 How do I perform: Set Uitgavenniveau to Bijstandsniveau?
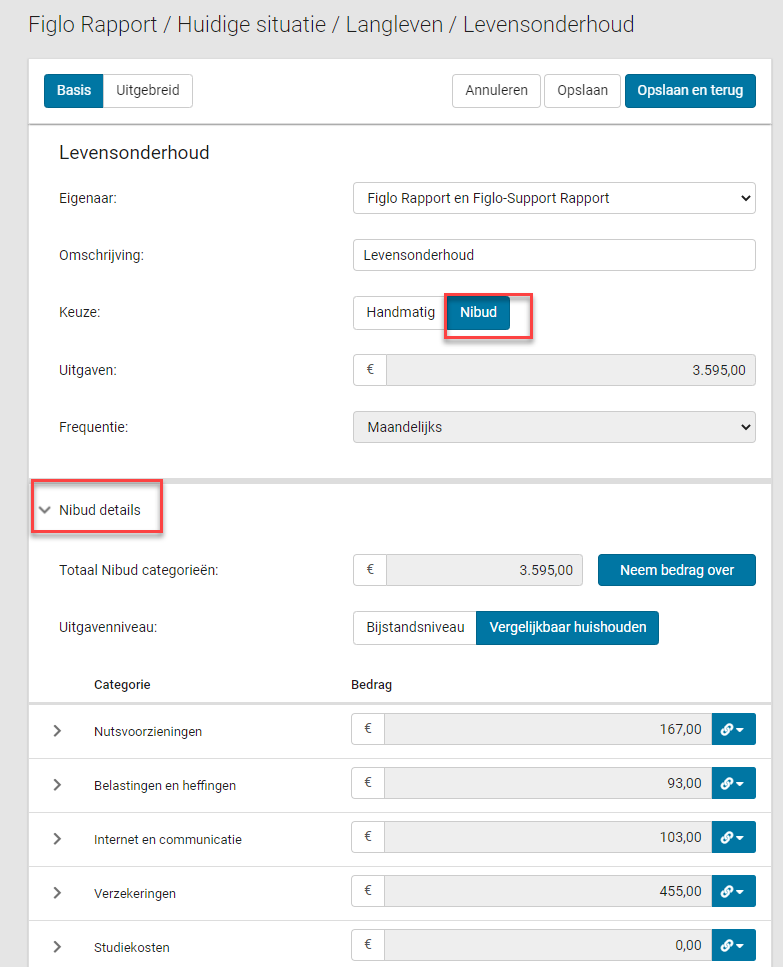[415, 628]
